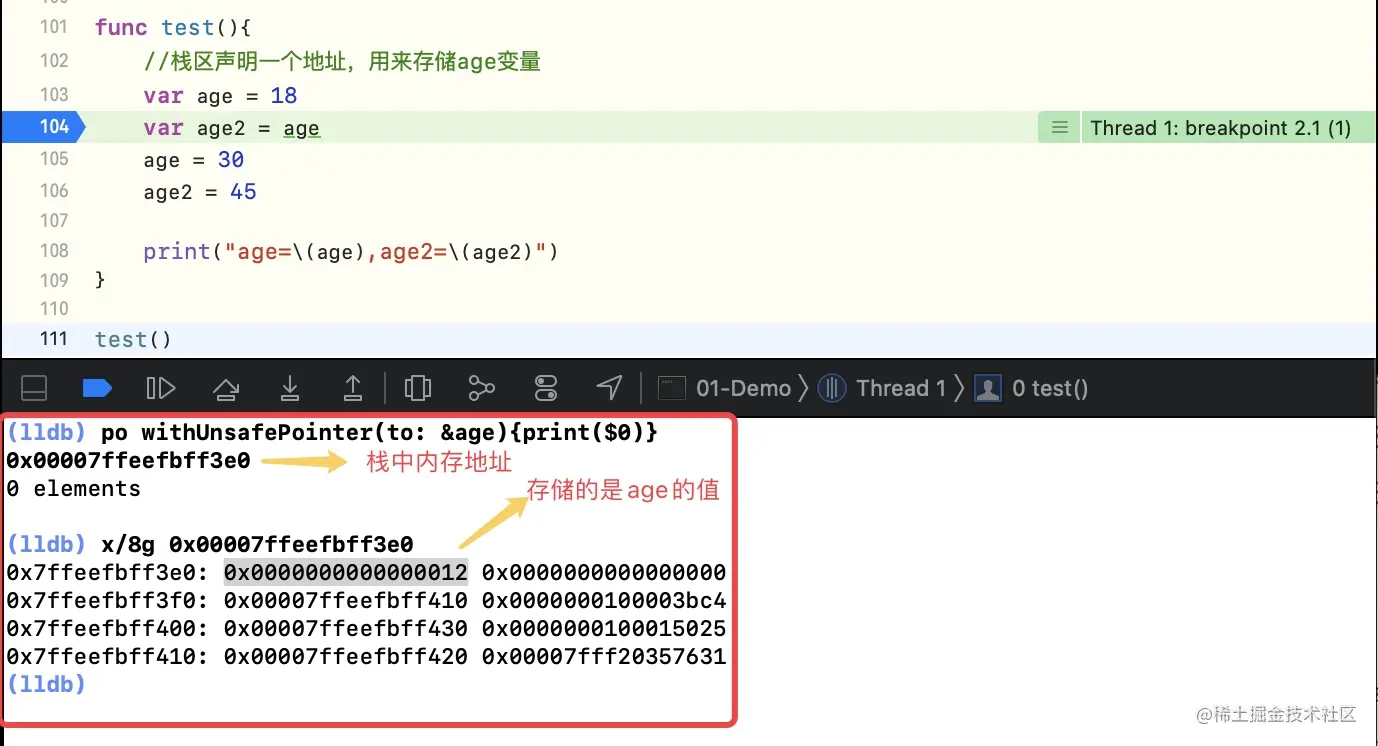Continue program execution
This screenshot has width=1378, height=746.
coord(160,388)
